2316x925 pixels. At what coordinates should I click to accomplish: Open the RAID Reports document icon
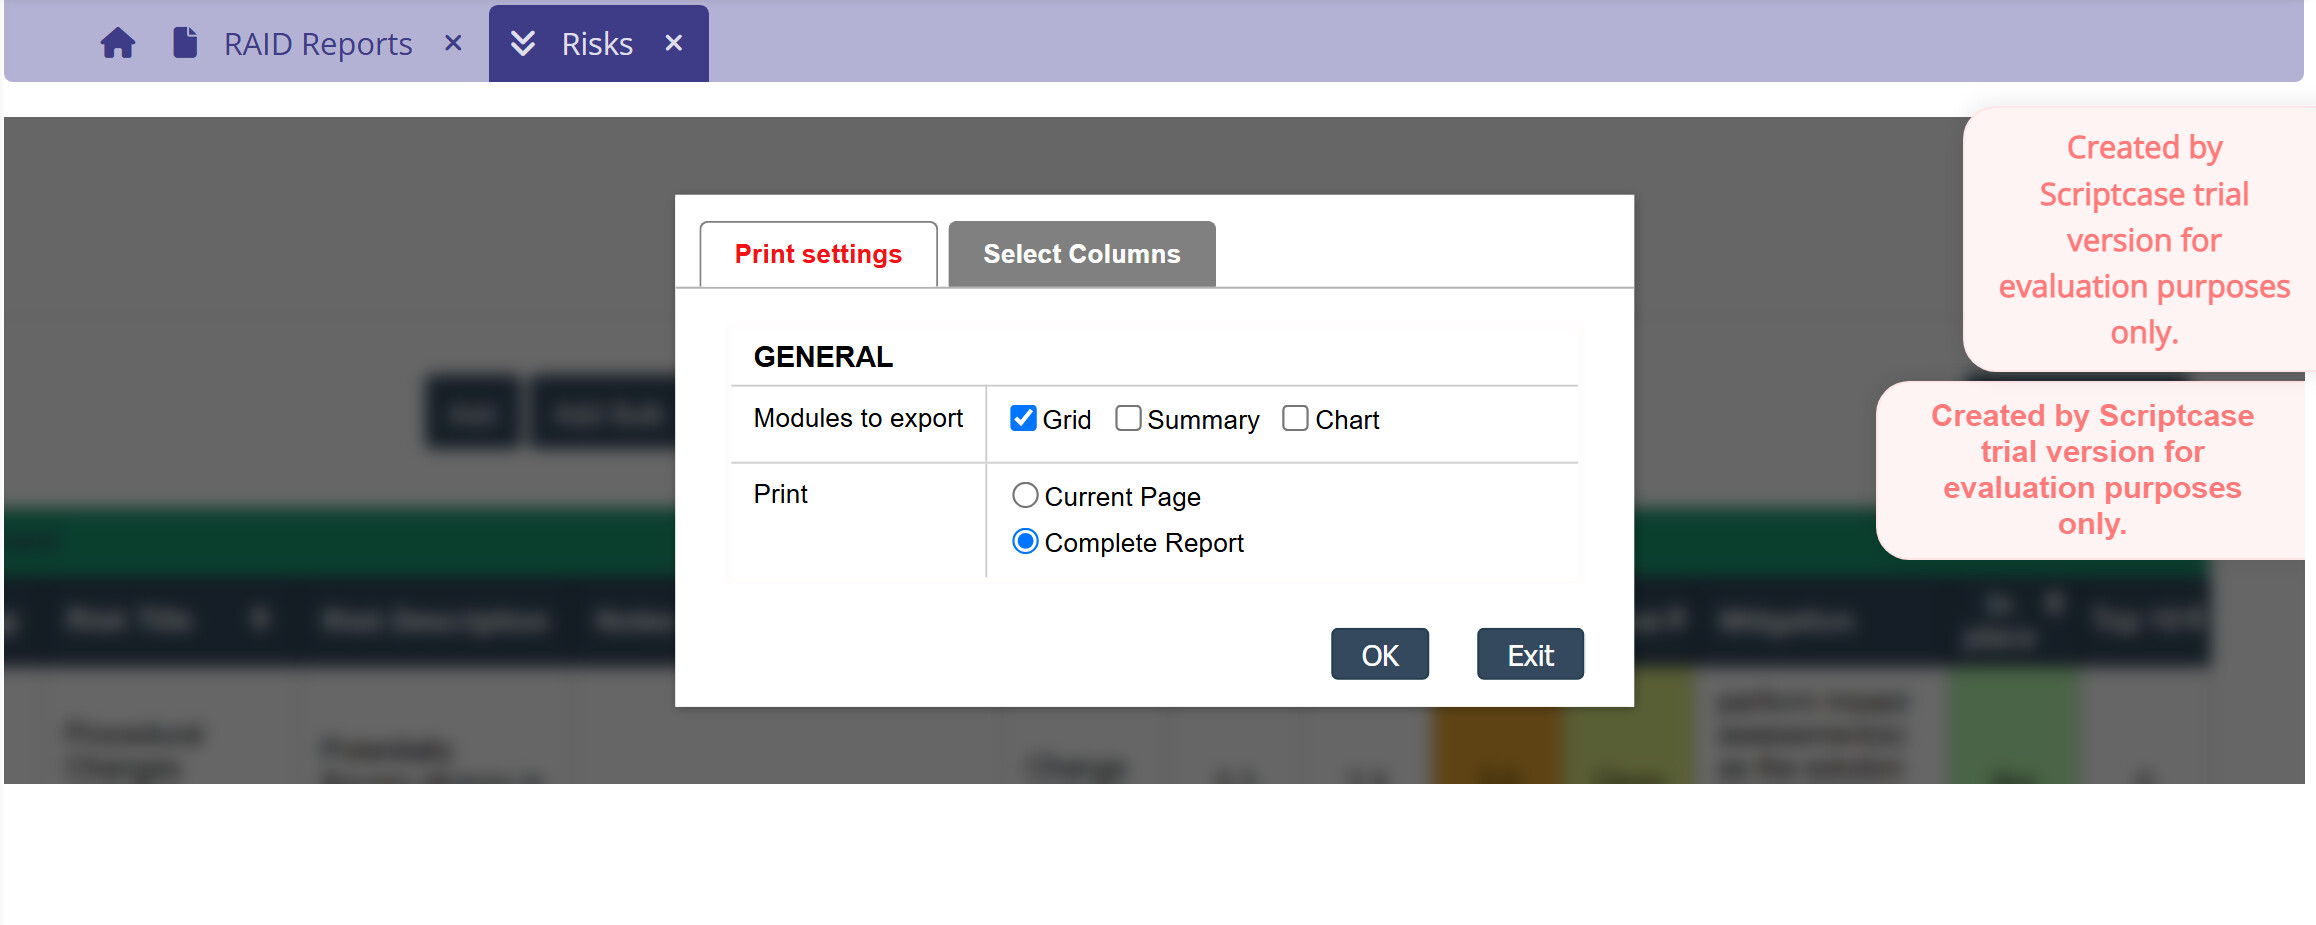click(x=185, y=43)
